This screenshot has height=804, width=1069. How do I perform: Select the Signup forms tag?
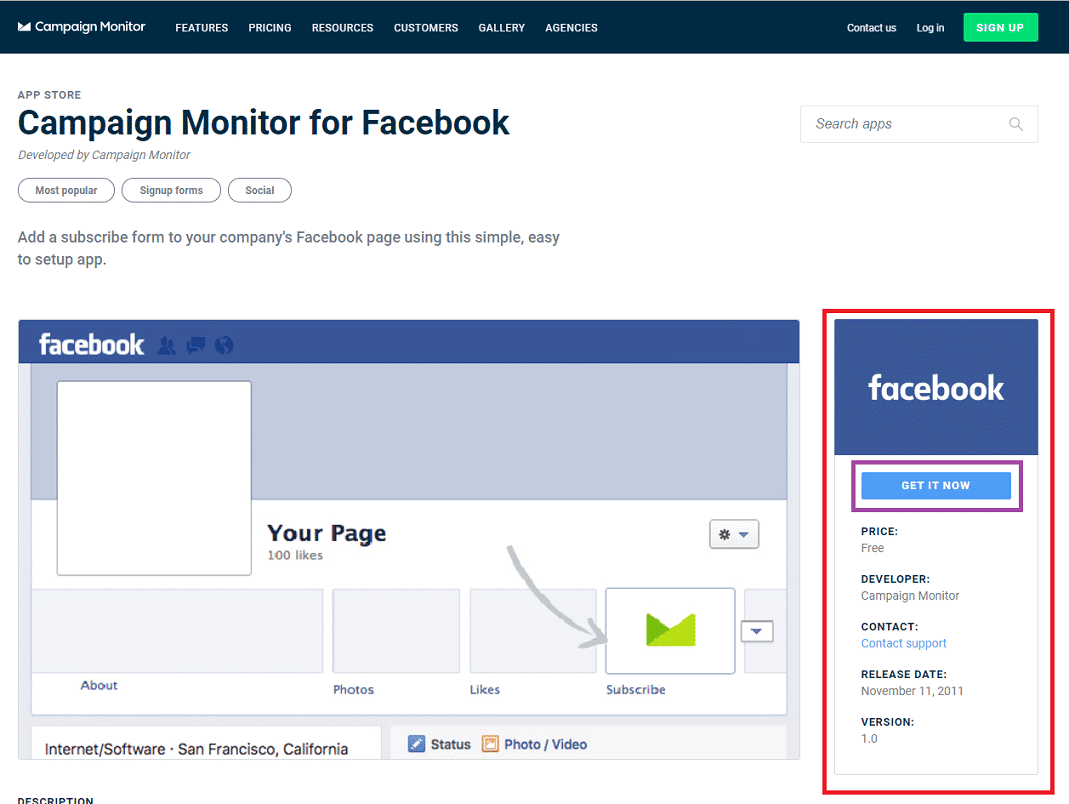(x=171, y=190)
